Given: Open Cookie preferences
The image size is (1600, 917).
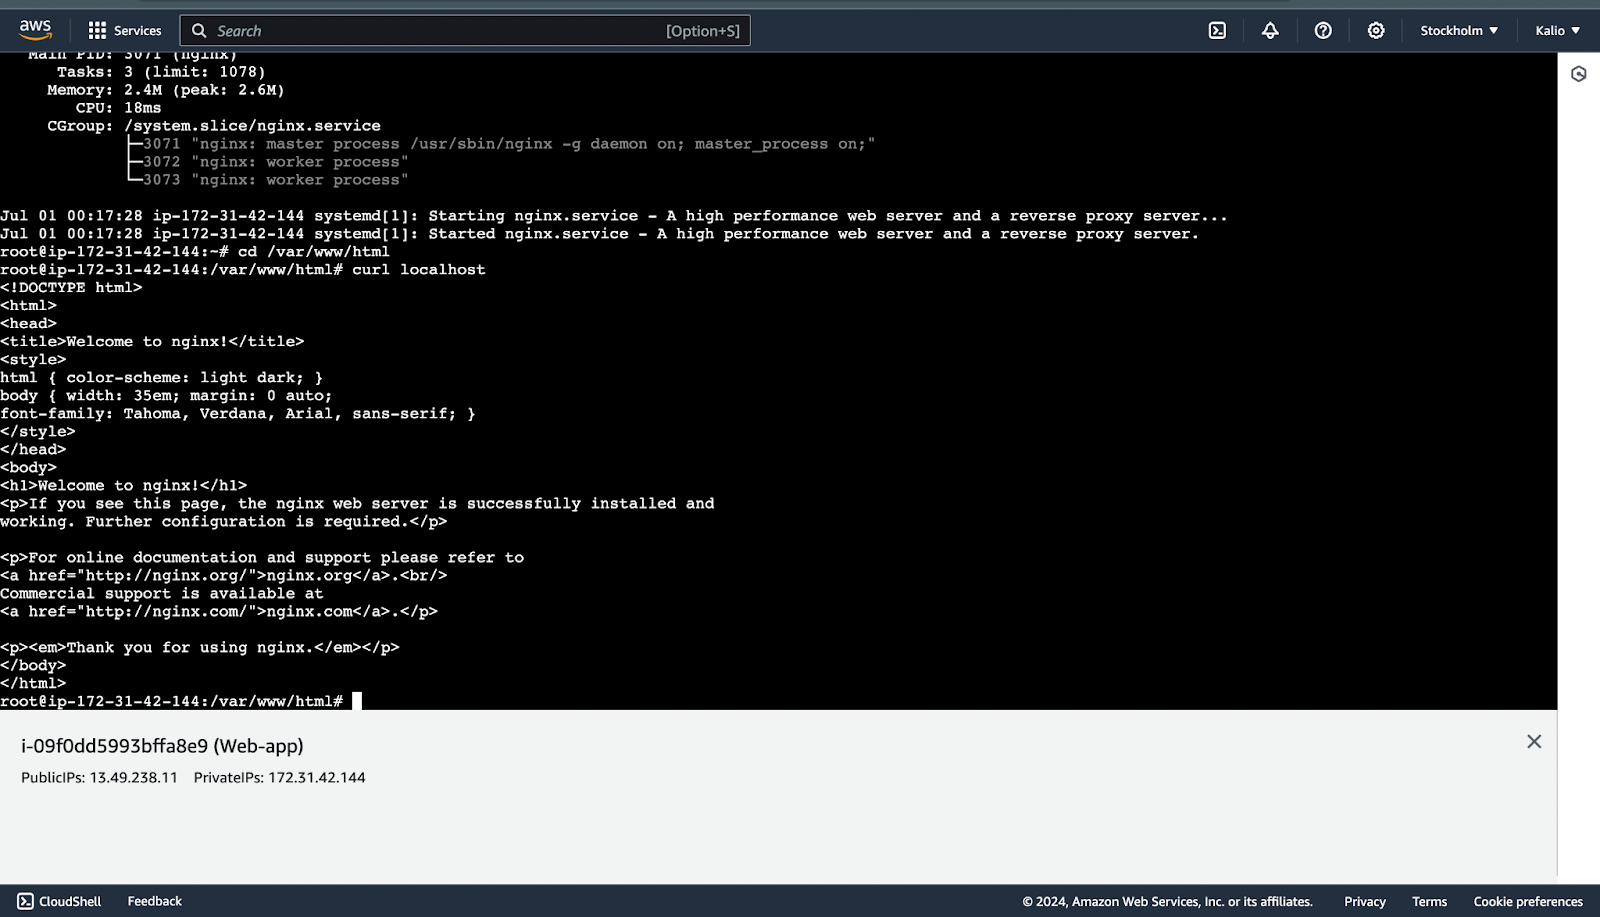Looking at the screenshot, I should tap(1528, 901).
